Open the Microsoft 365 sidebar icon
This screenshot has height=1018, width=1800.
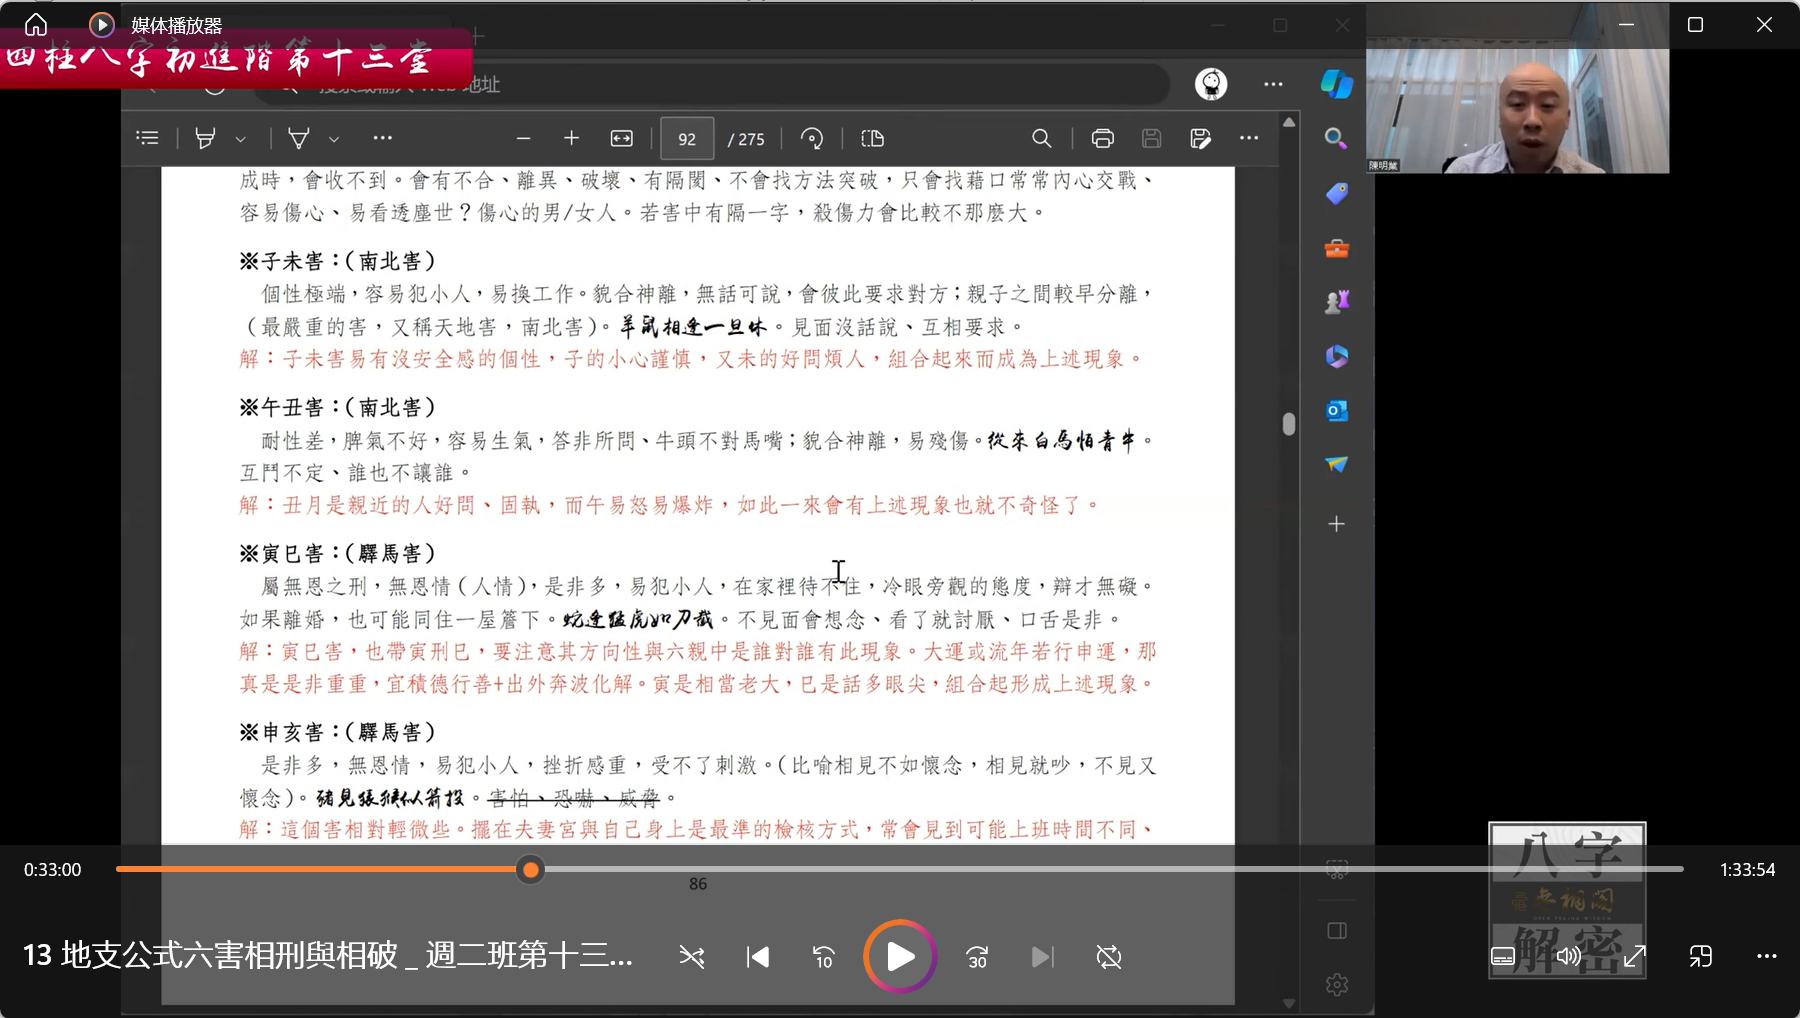(x=1336, y=356)
